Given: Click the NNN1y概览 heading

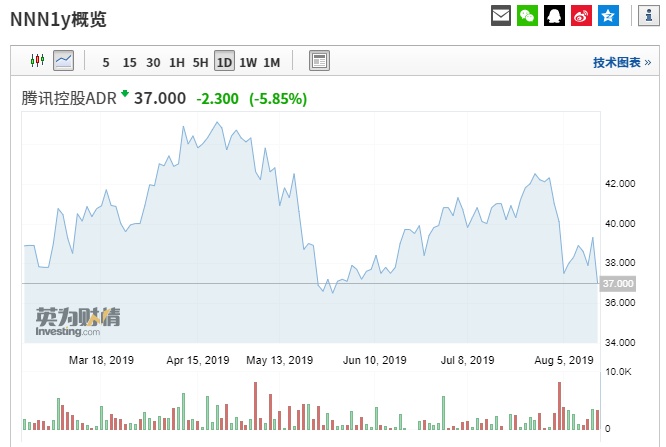Looking at the screenshot, I should pos(58,20).
